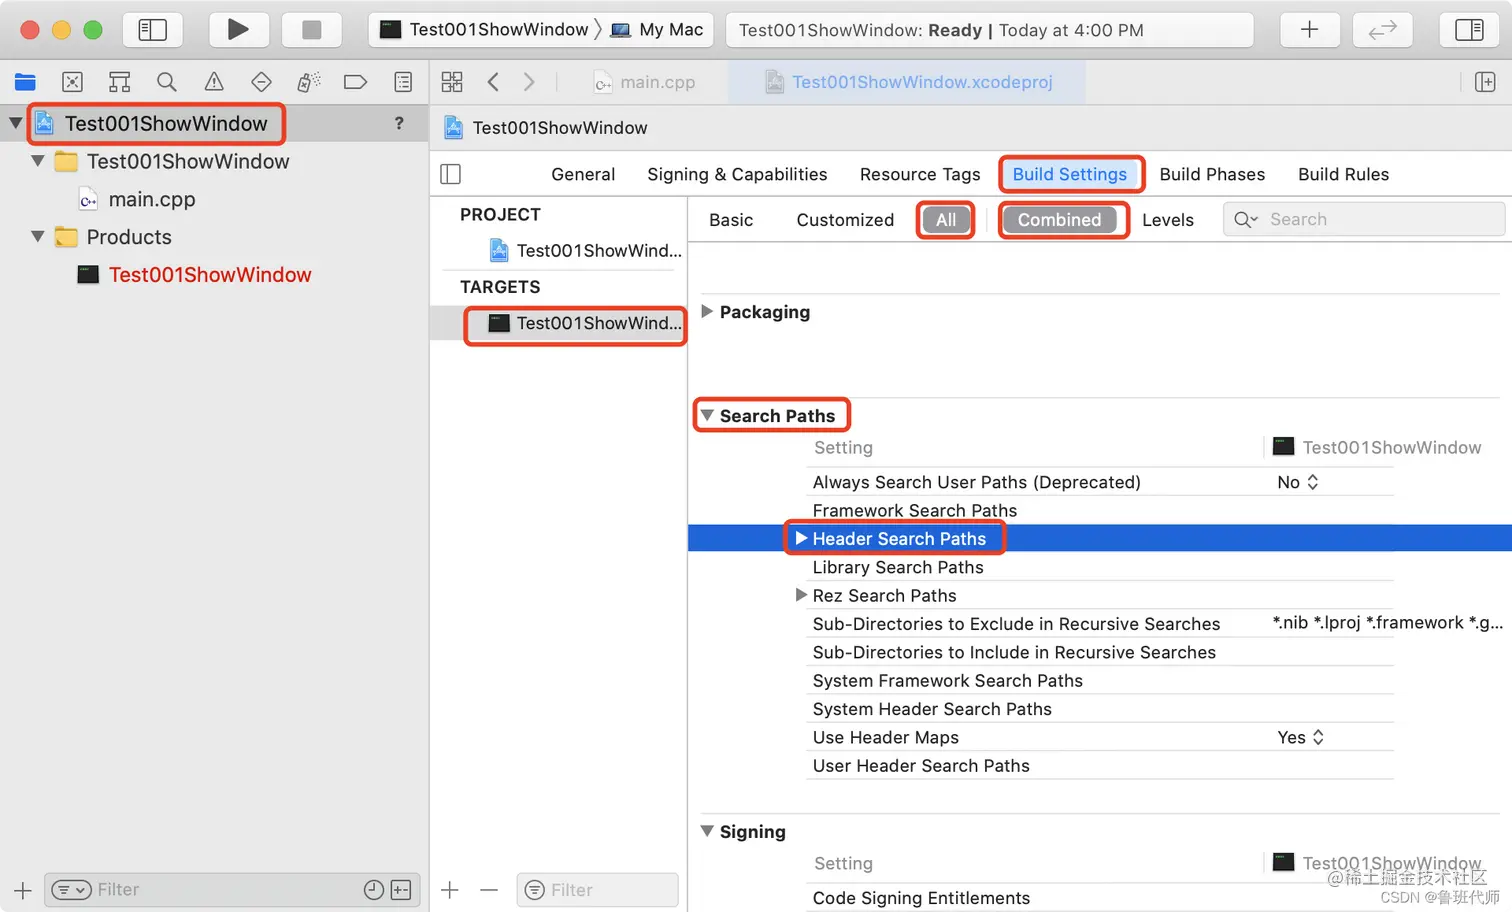Image resolution: width=1512 pixels, height=912 pixels.
Task: Open the Debug navigator icon
Action: pos(308,82)
